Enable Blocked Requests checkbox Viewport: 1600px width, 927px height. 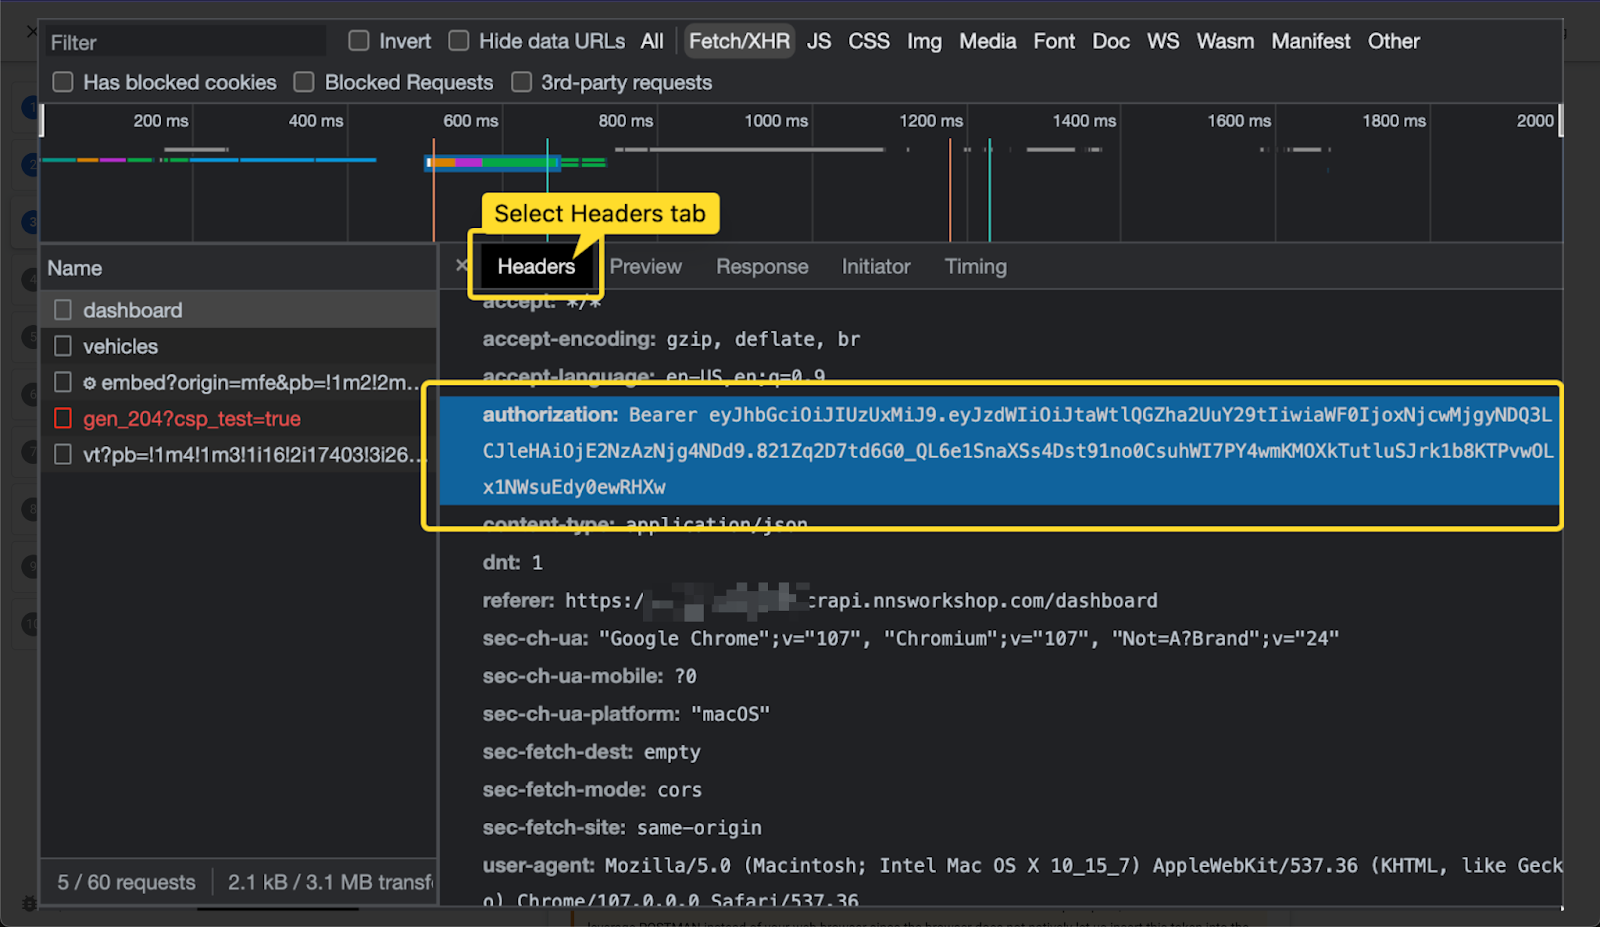[x=304, y=82]
